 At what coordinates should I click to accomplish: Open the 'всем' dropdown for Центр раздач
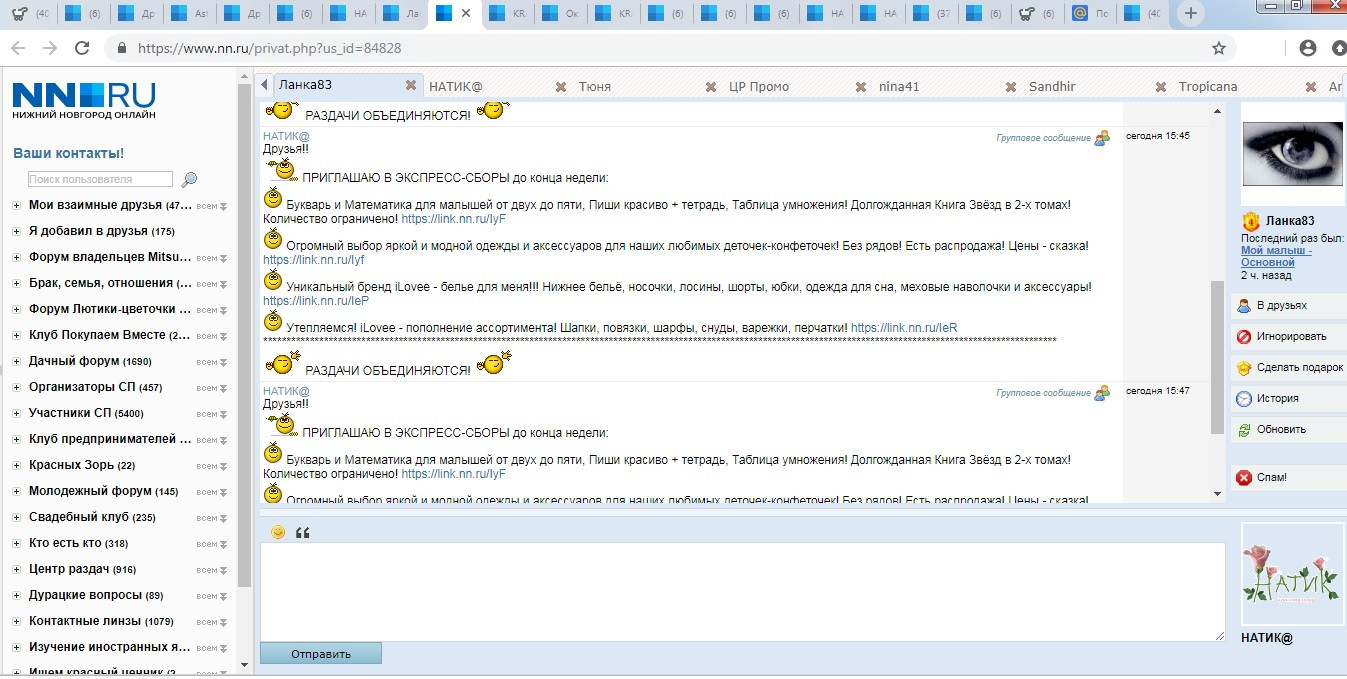coord(212,570)
